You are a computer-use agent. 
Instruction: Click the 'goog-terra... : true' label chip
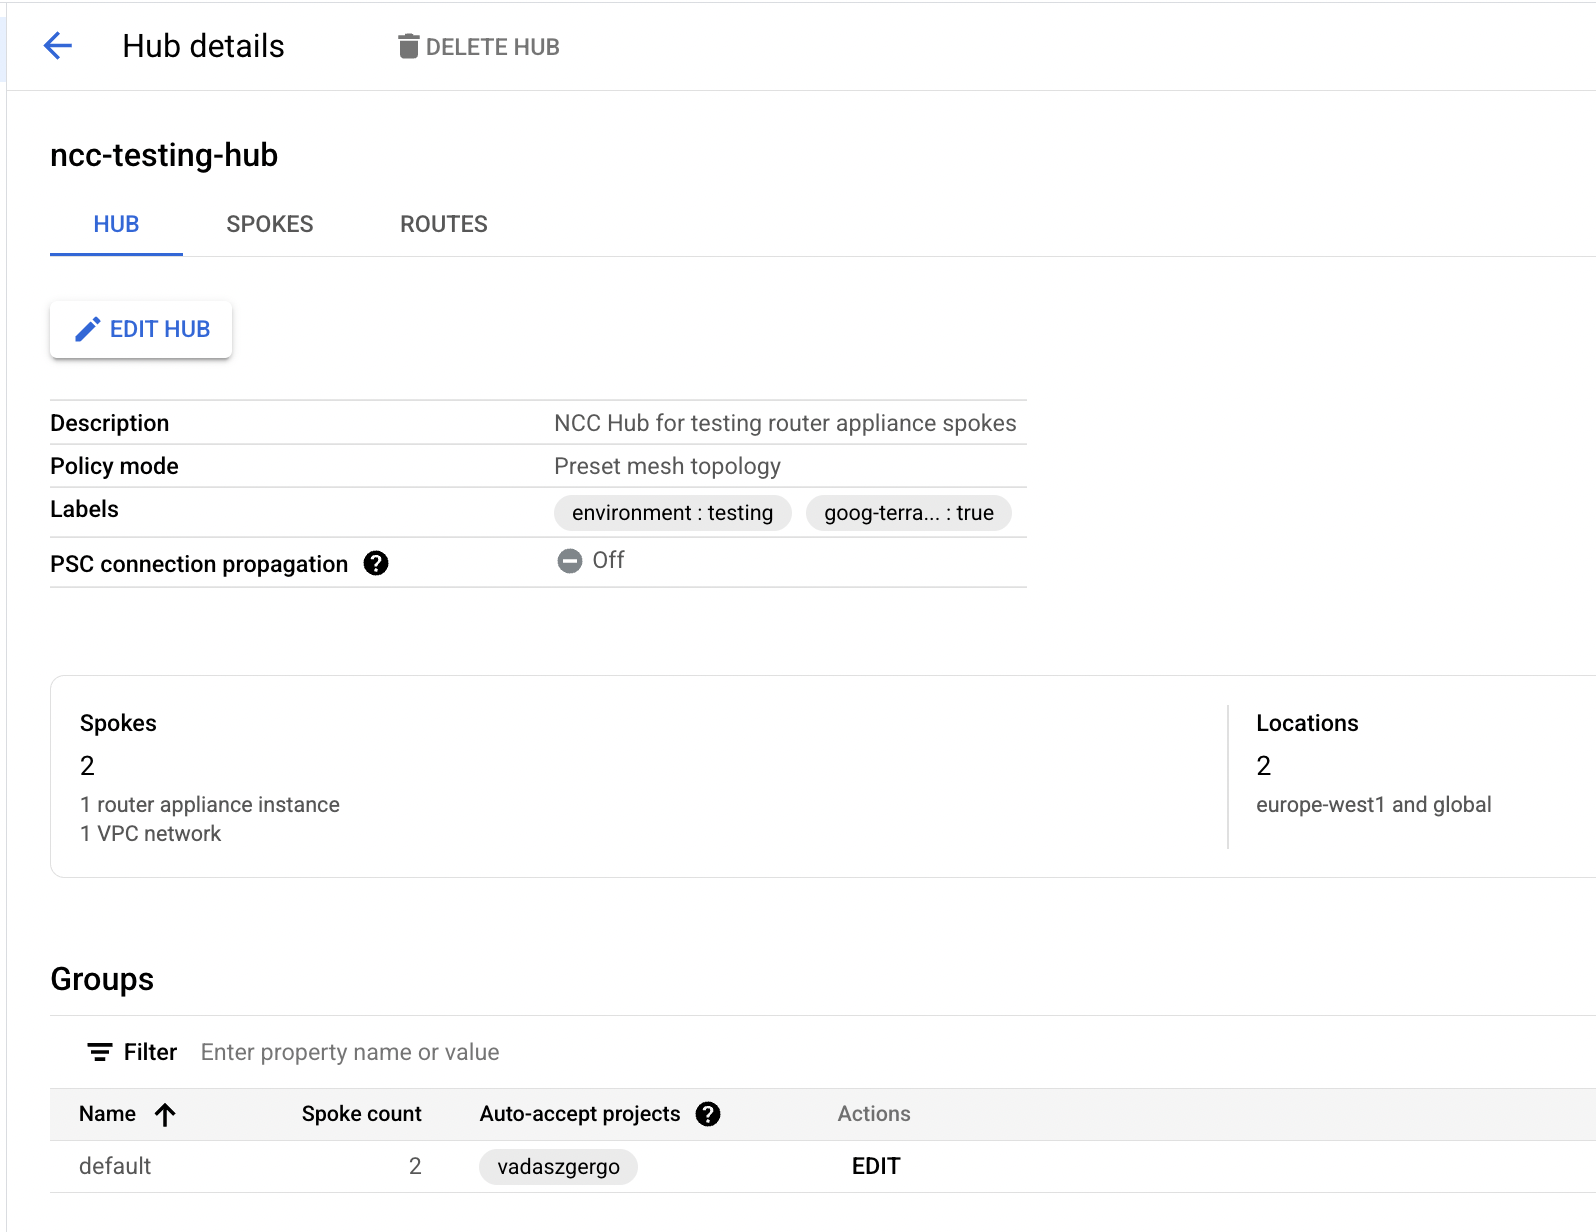pos(908,513)
